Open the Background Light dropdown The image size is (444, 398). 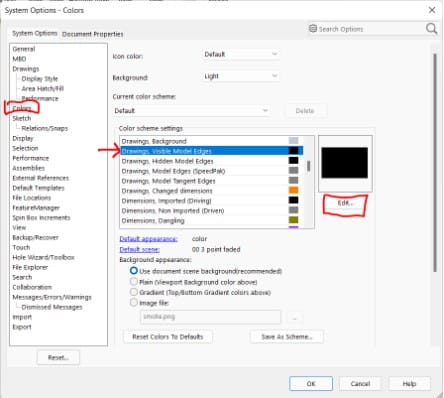point(241,76)
